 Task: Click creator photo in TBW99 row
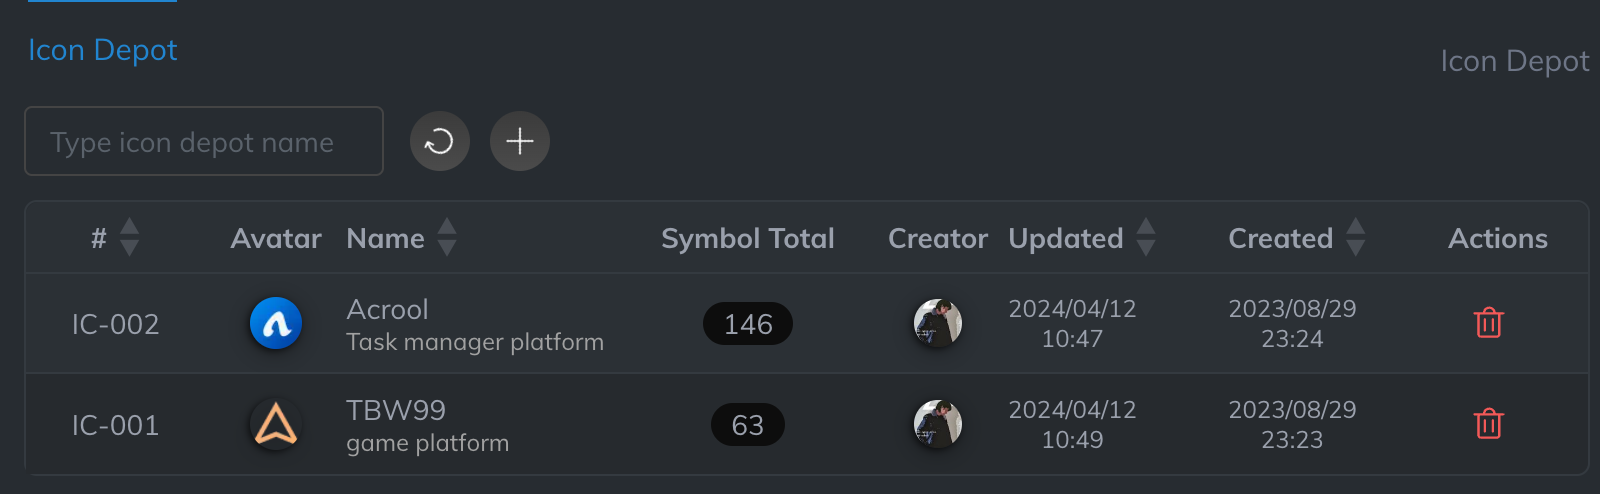click(937, 424)
